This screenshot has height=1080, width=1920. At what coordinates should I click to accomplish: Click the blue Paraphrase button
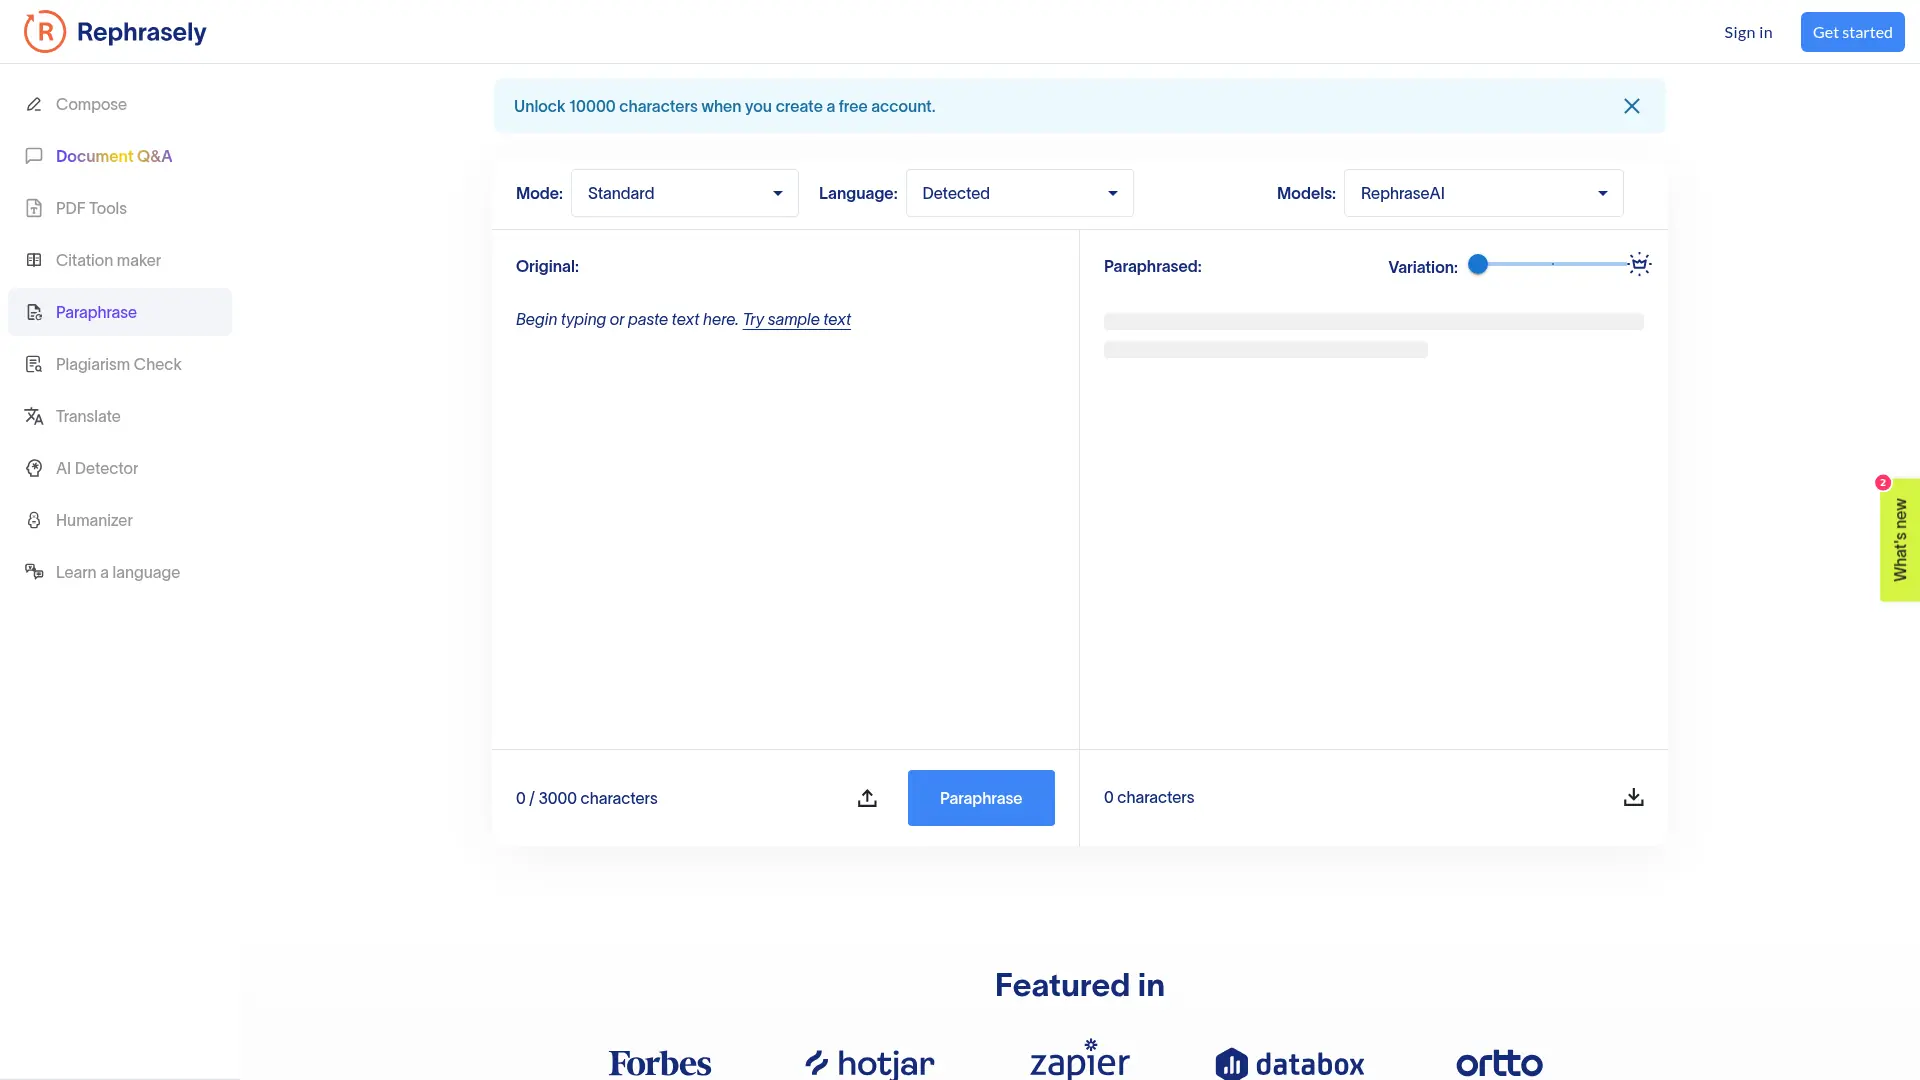[981, 798]
